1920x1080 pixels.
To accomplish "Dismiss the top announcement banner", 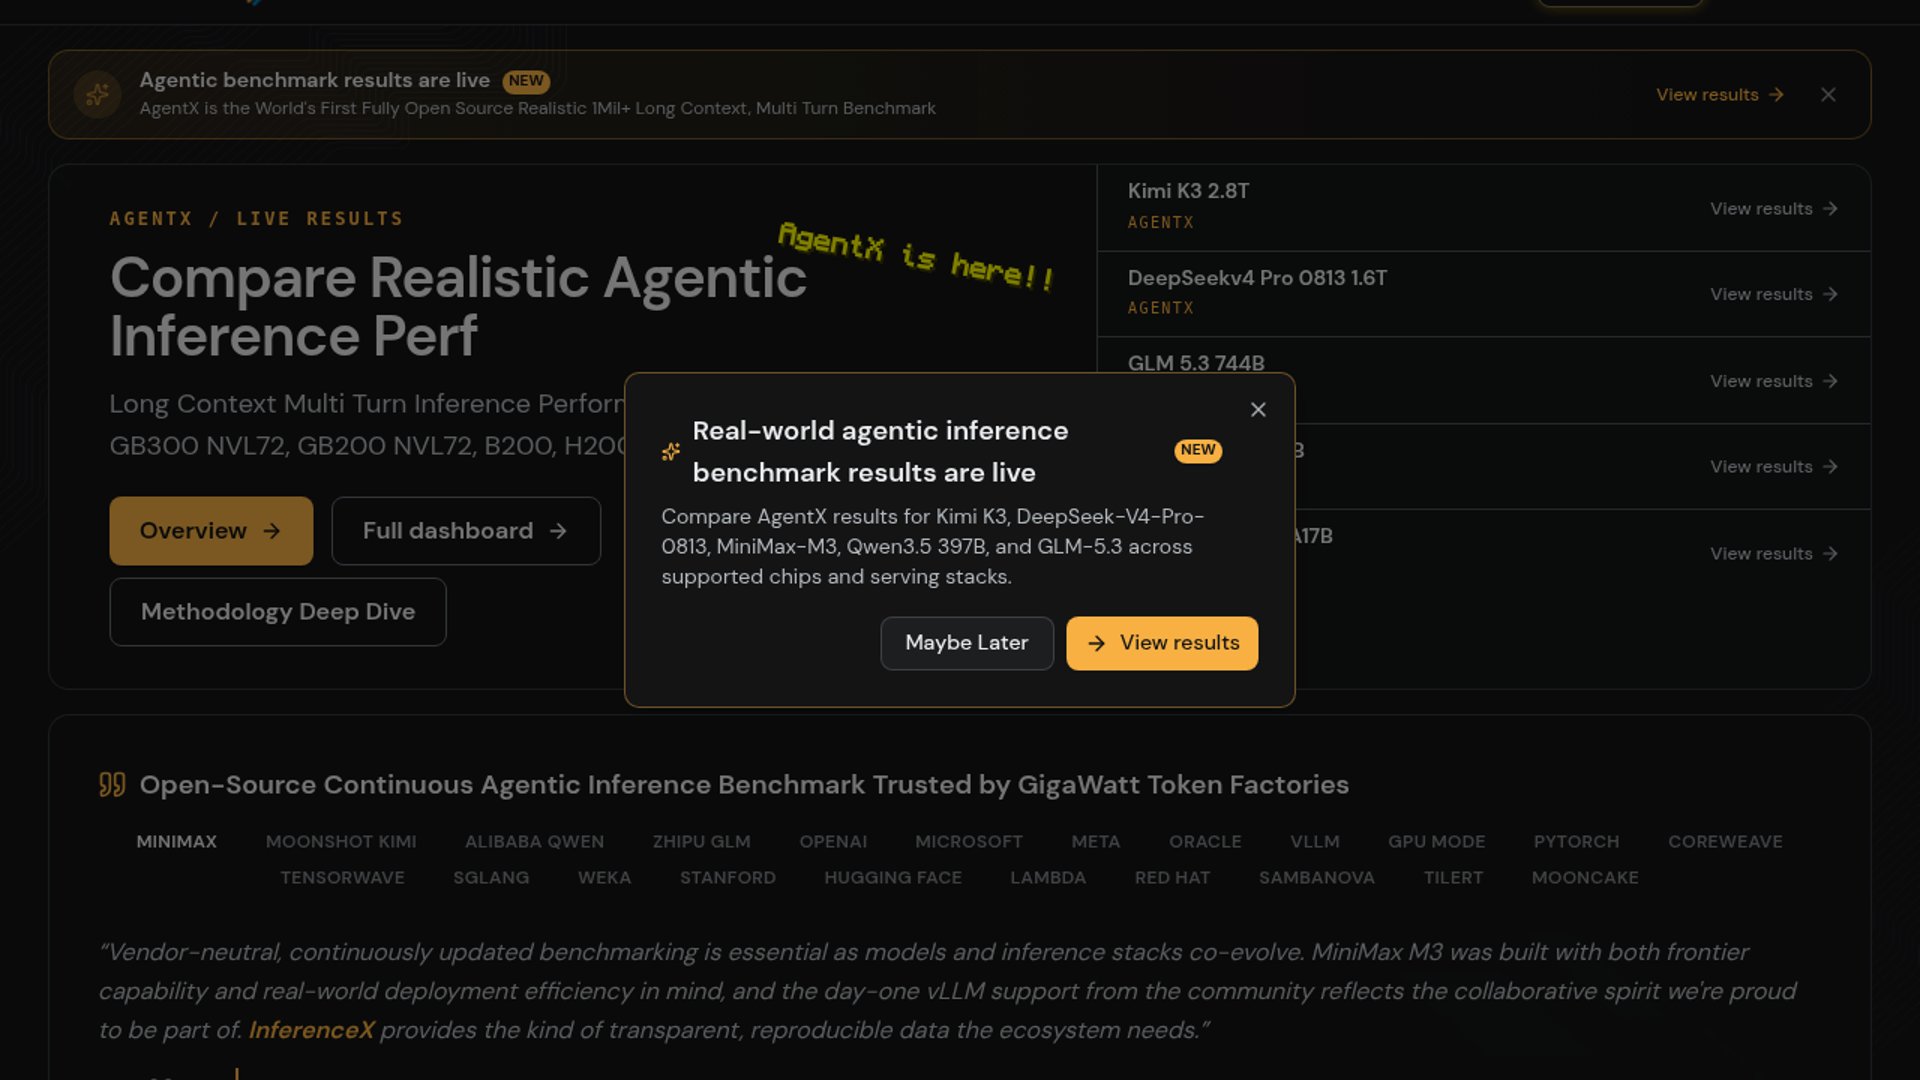I will [x=1828, y=95].
